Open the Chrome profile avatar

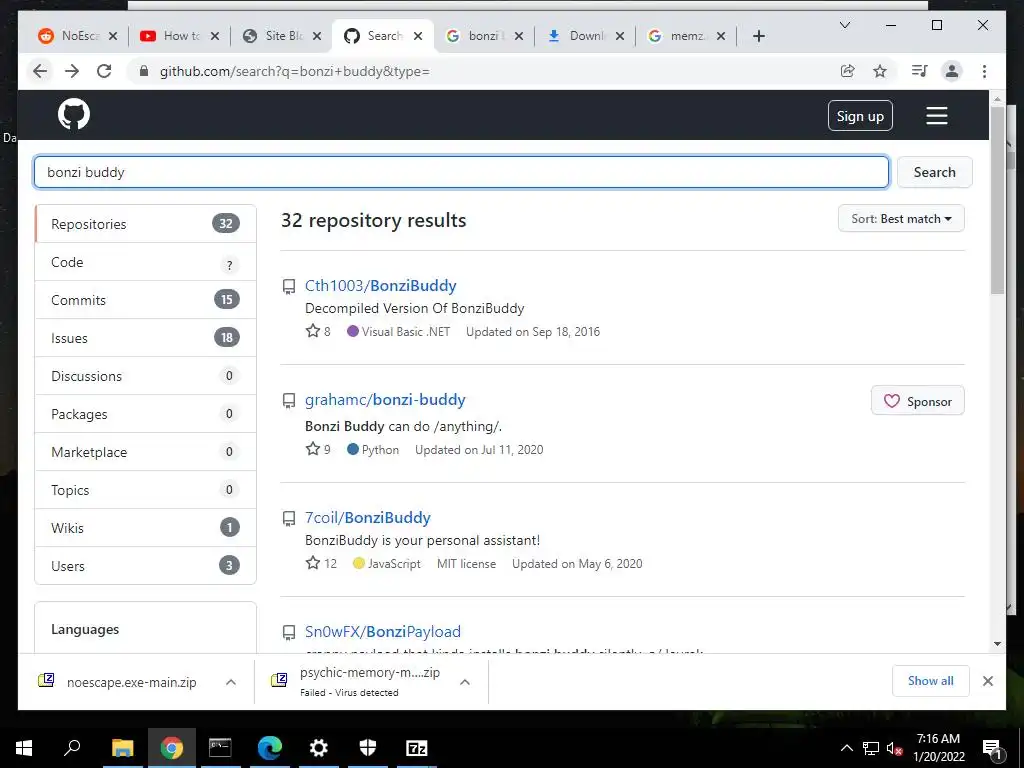tap(952, 71)
